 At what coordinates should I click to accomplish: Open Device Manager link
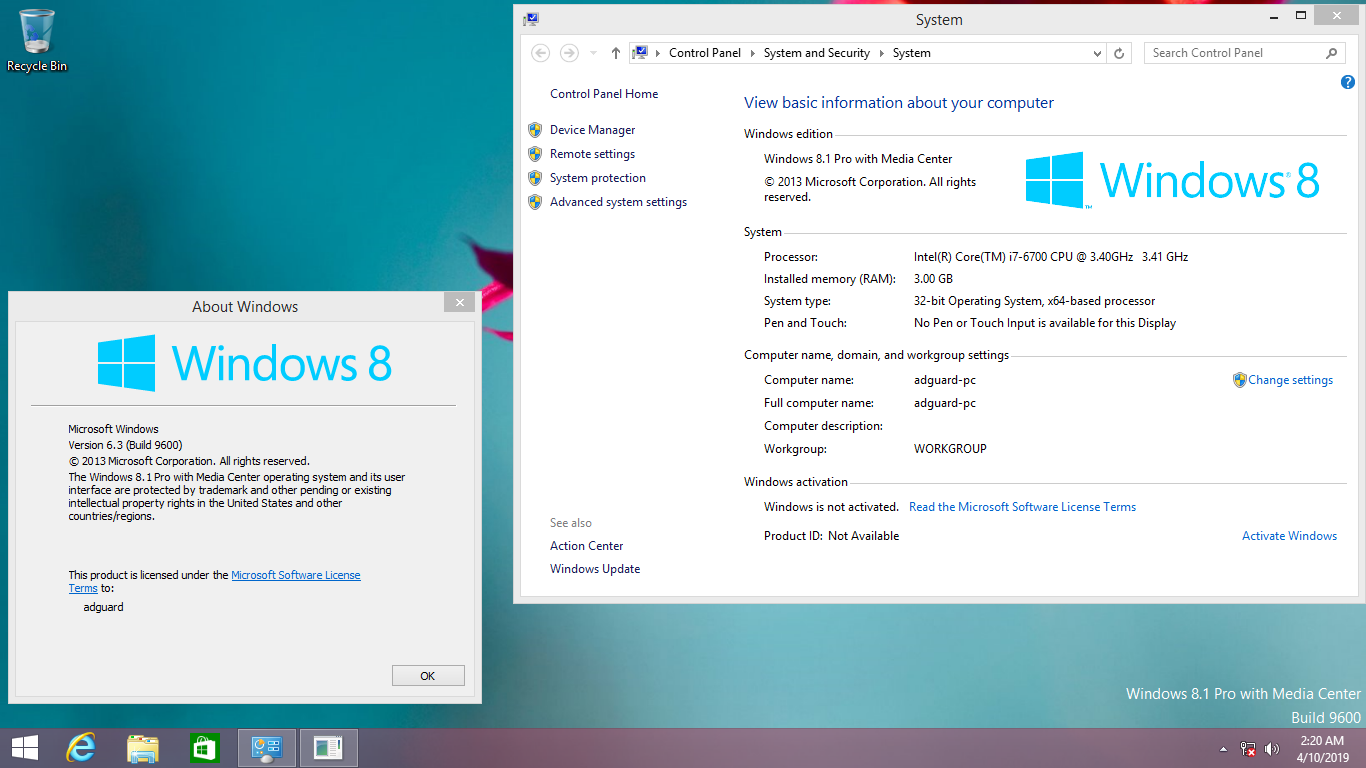click(x=592, y=130)
